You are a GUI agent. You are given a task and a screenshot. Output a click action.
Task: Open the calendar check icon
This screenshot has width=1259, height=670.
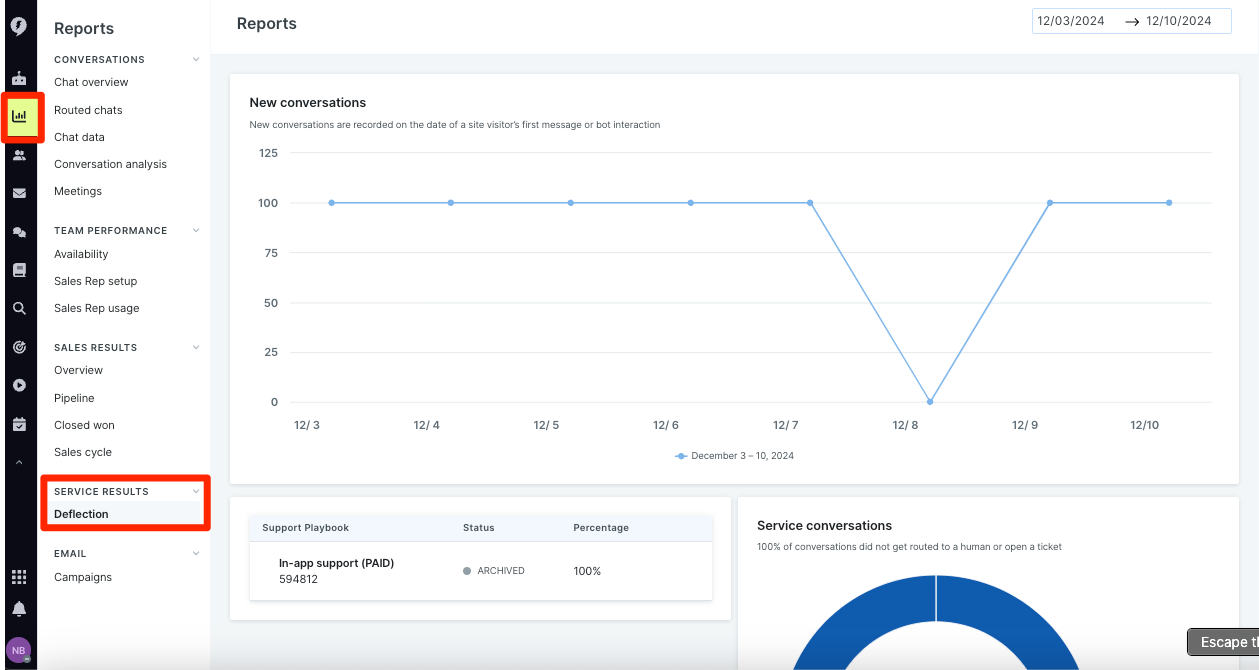point(19,424)
